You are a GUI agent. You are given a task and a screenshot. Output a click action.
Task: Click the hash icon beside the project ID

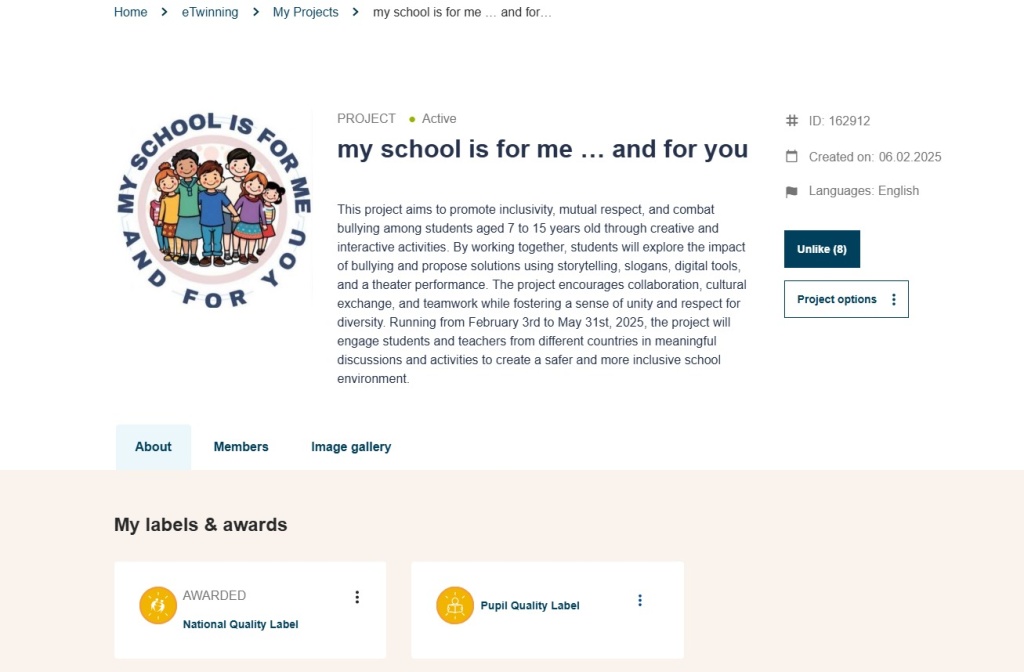[792, 121]
